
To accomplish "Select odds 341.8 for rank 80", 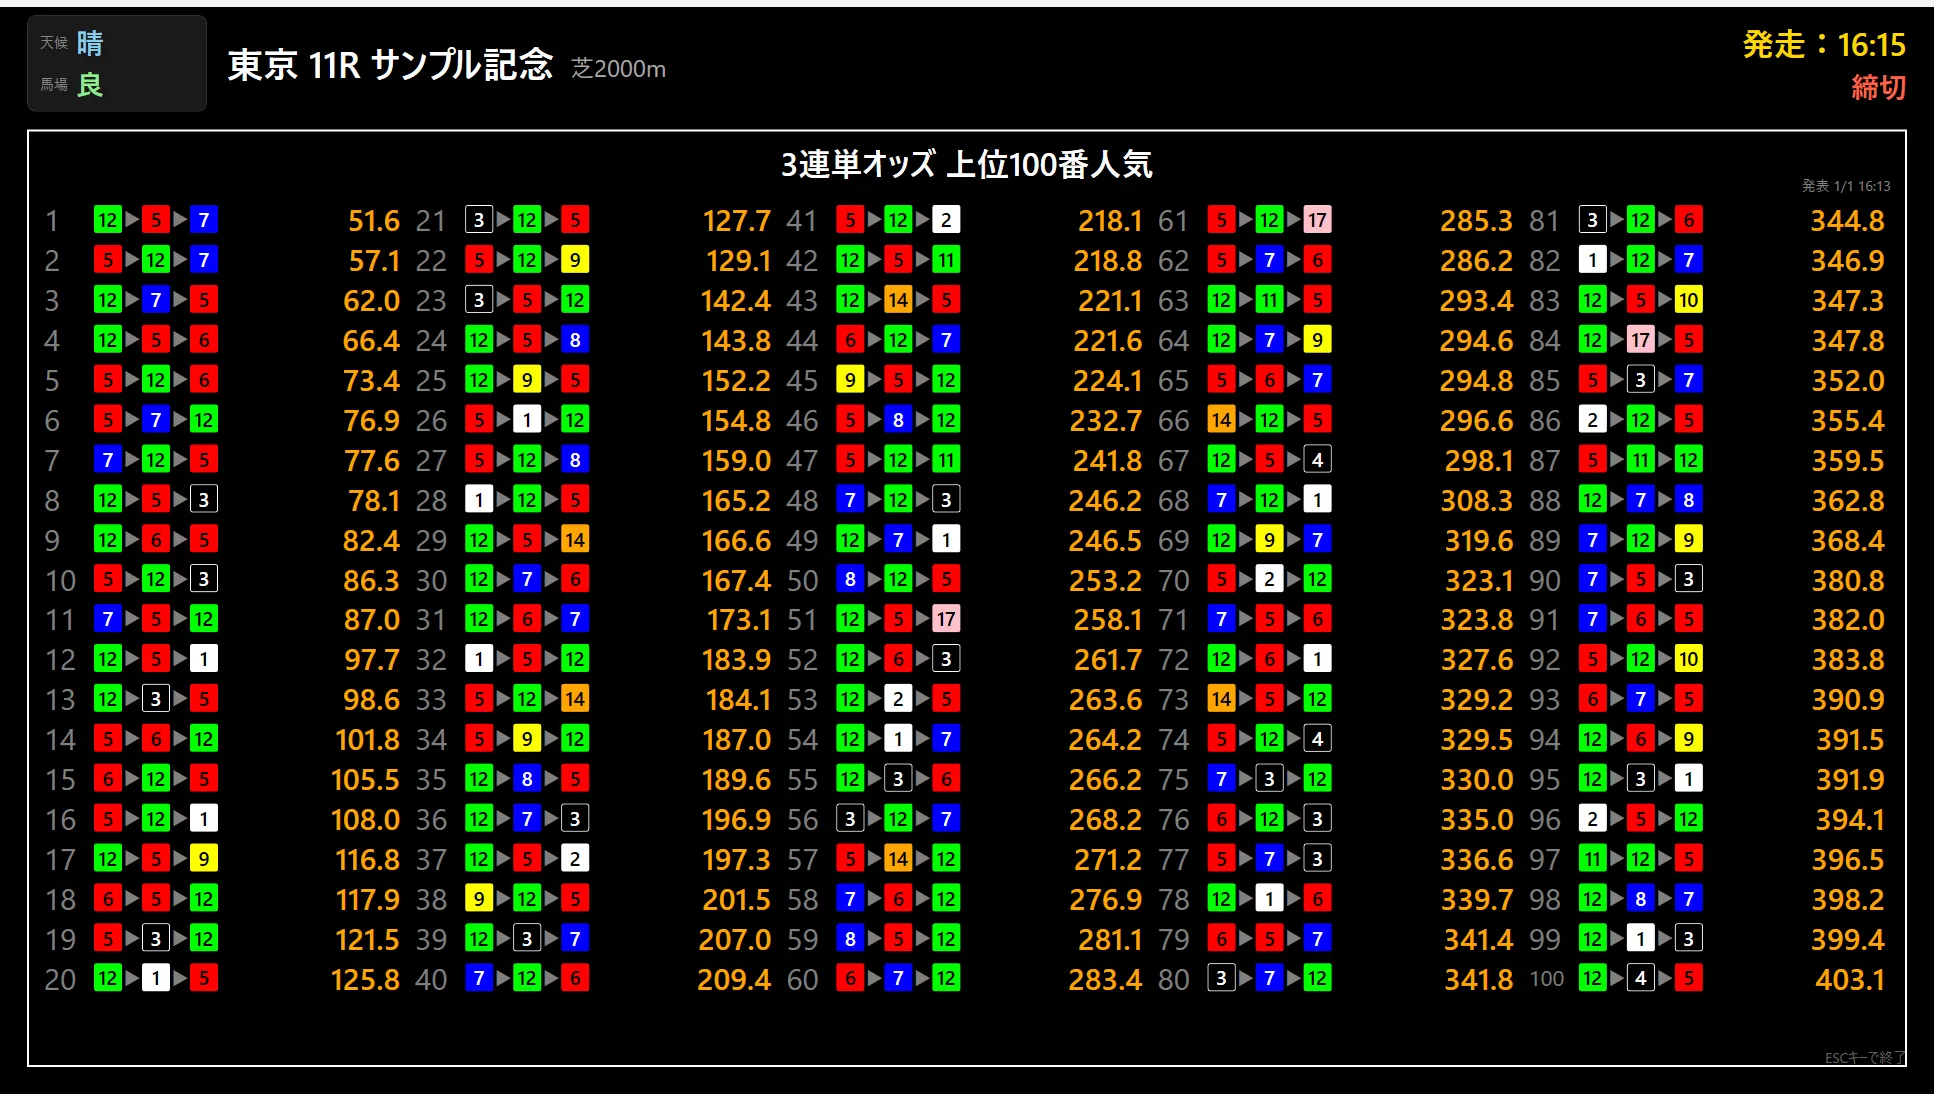I will coord(1478,979).
